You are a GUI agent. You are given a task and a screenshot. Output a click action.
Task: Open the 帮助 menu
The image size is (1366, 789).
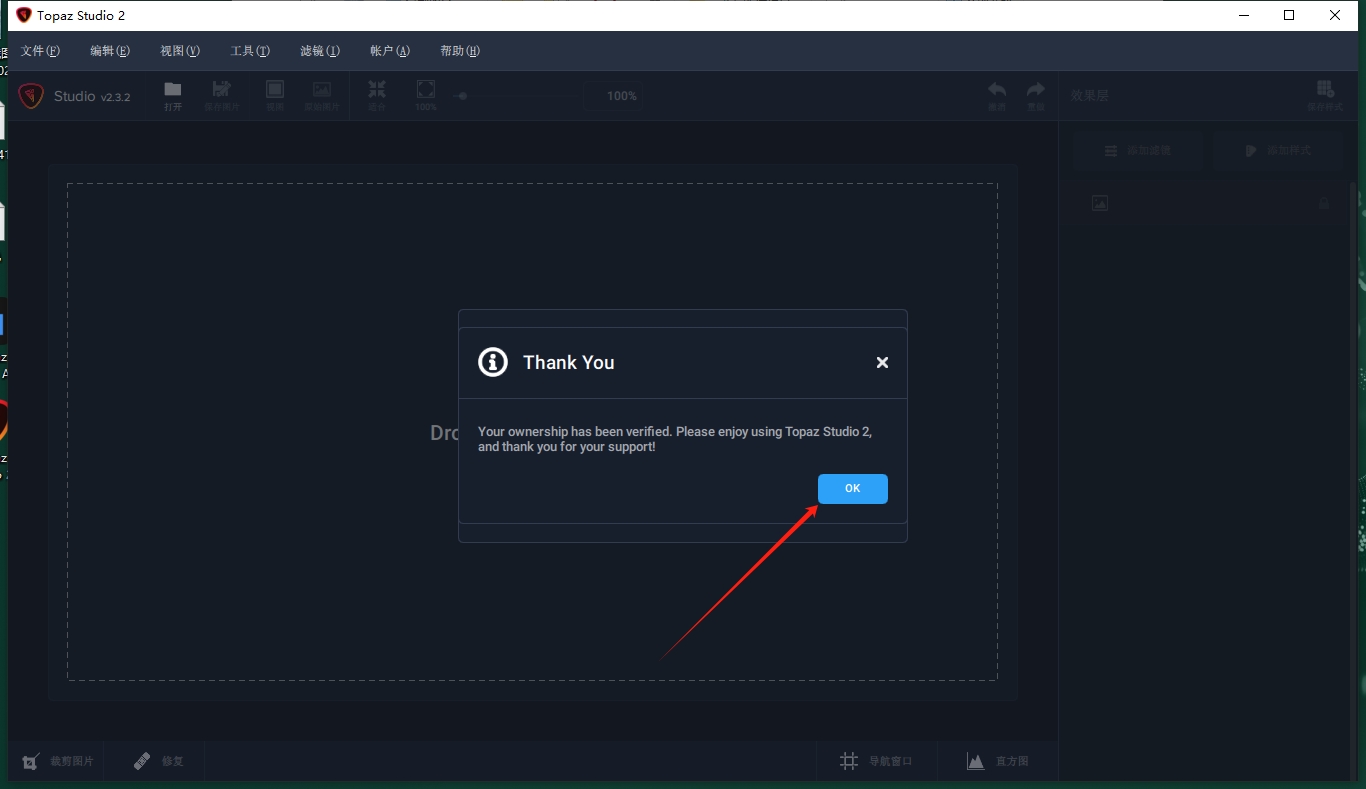pyautogui.click(x=460, y=51)
